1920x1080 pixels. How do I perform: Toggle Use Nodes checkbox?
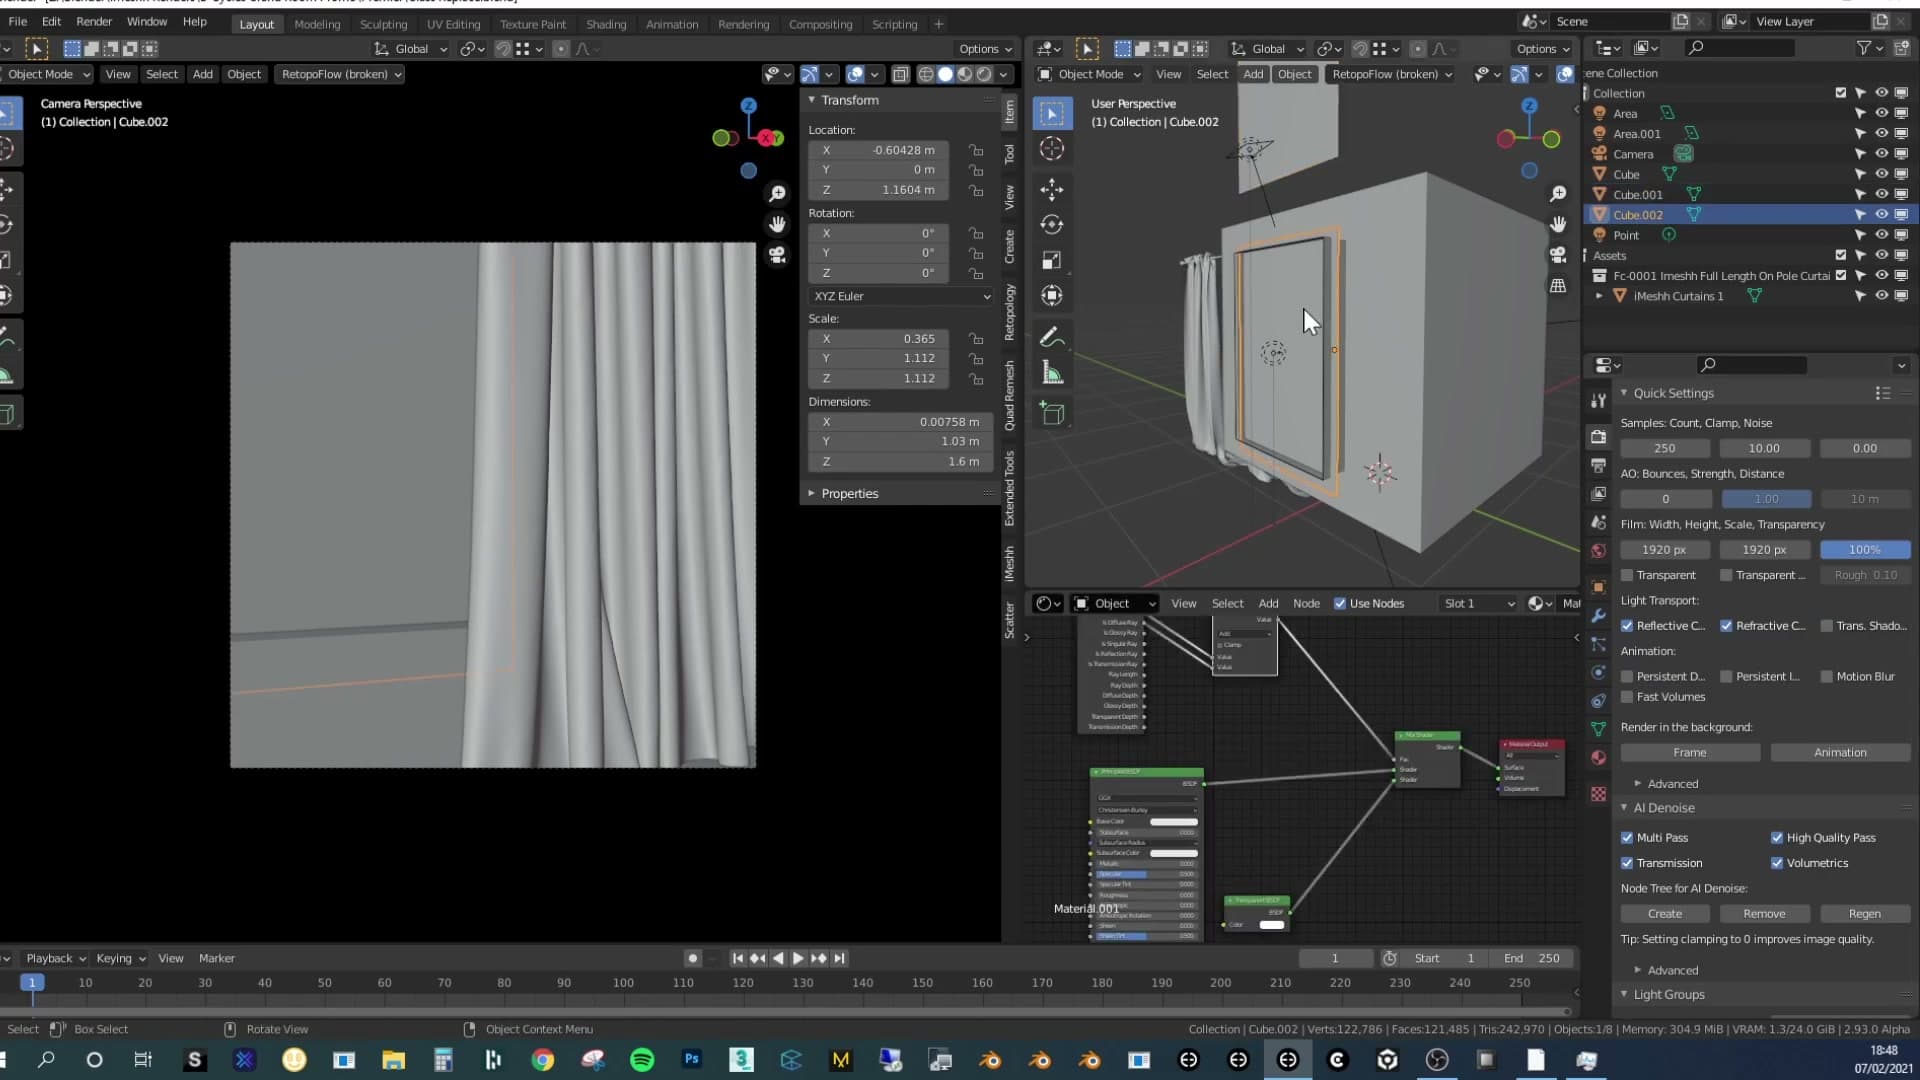coord(1340,603)
